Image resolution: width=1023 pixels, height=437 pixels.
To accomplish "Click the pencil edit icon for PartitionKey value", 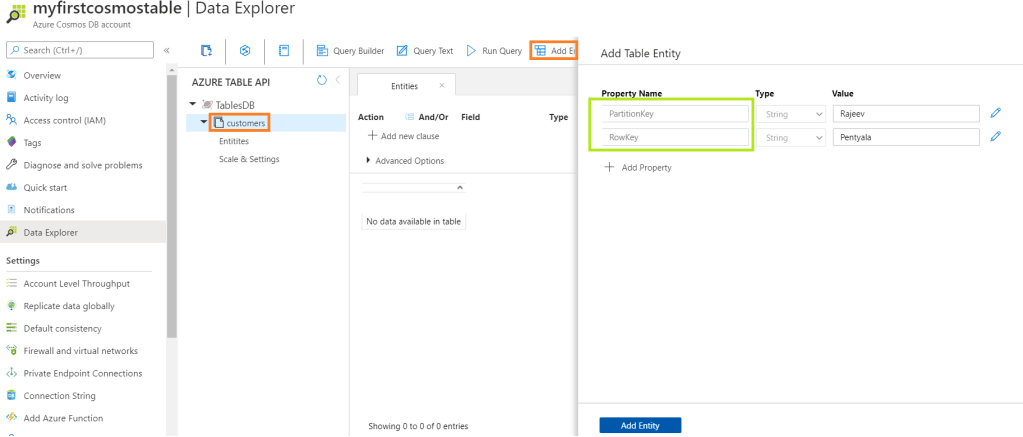I will [x=995, y=114].
